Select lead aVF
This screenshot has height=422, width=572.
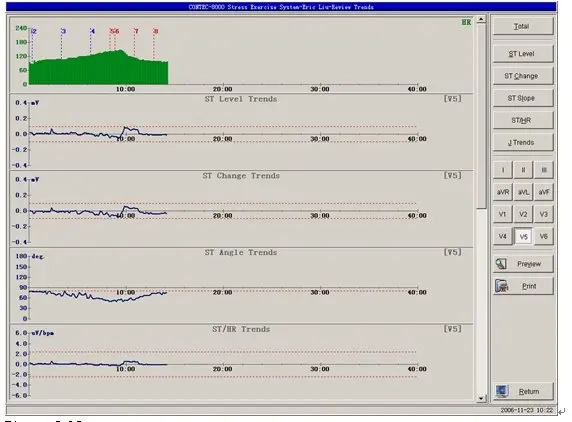pos(544,192)
